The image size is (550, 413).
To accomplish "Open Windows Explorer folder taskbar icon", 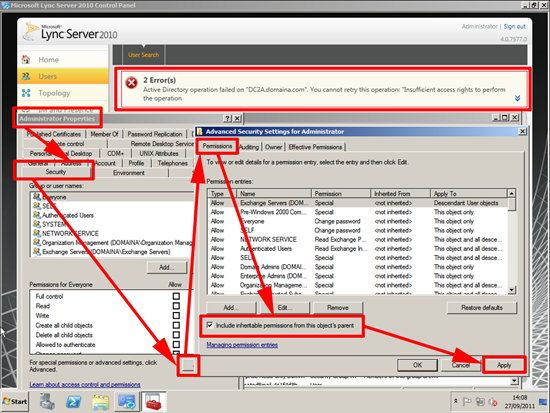I will point(100,401).
